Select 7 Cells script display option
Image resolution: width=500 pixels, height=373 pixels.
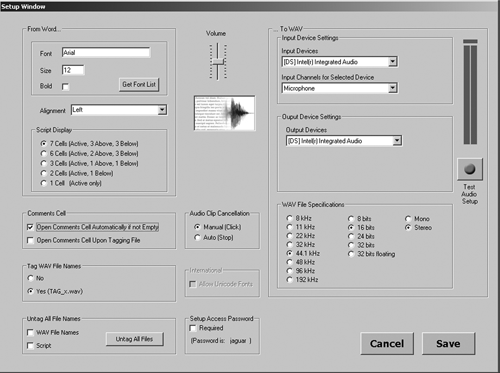click(89, 144)
